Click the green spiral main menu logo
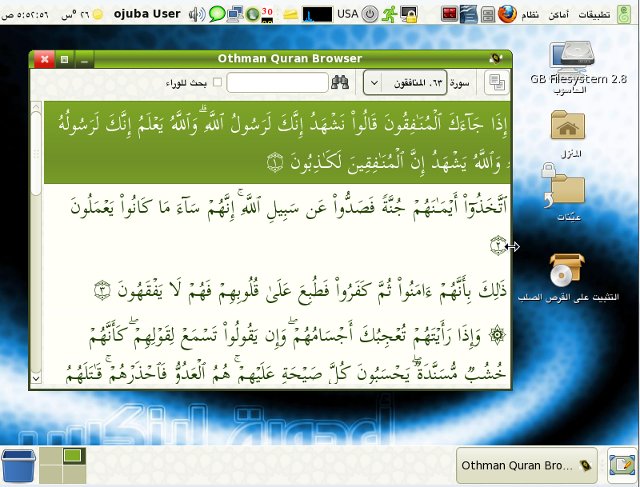The height and width of the screenshot is (487, 640). click(x=624, y=15)
